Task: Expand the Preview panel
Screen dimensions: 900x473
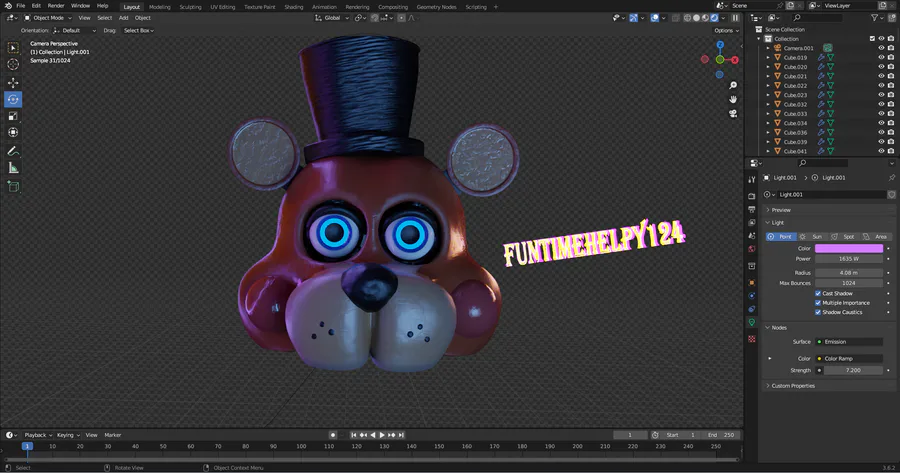Action: click(x=781, y=210)
